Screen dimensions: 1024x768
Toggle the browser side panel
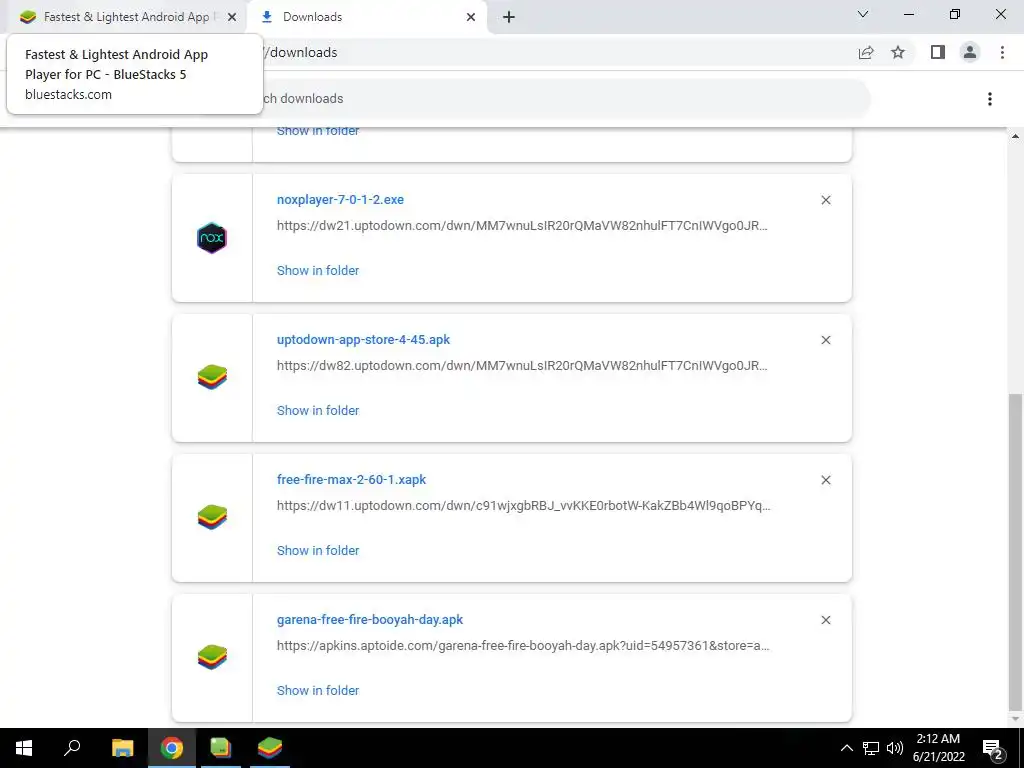[x=938, y=52]
